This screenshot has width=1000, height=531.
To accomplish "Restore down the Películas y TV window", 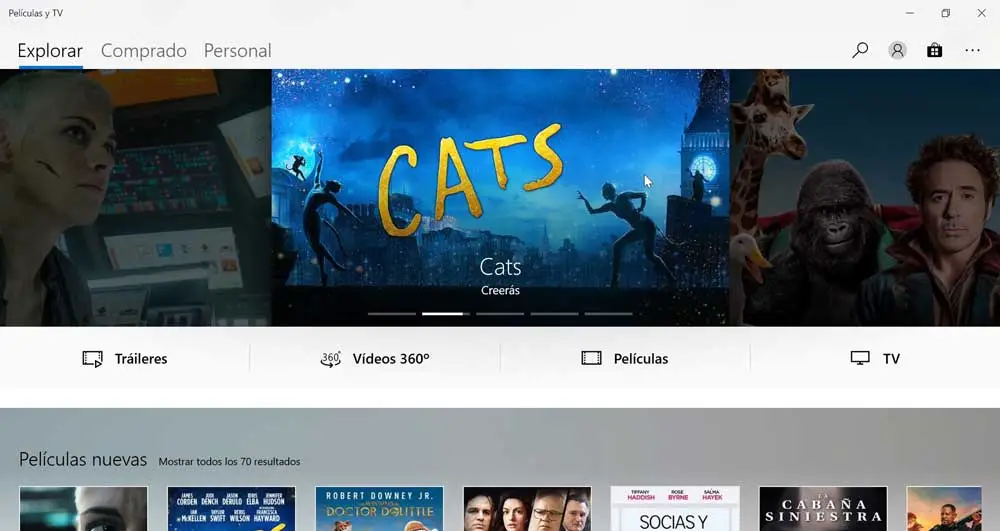I will click(946, 13).
